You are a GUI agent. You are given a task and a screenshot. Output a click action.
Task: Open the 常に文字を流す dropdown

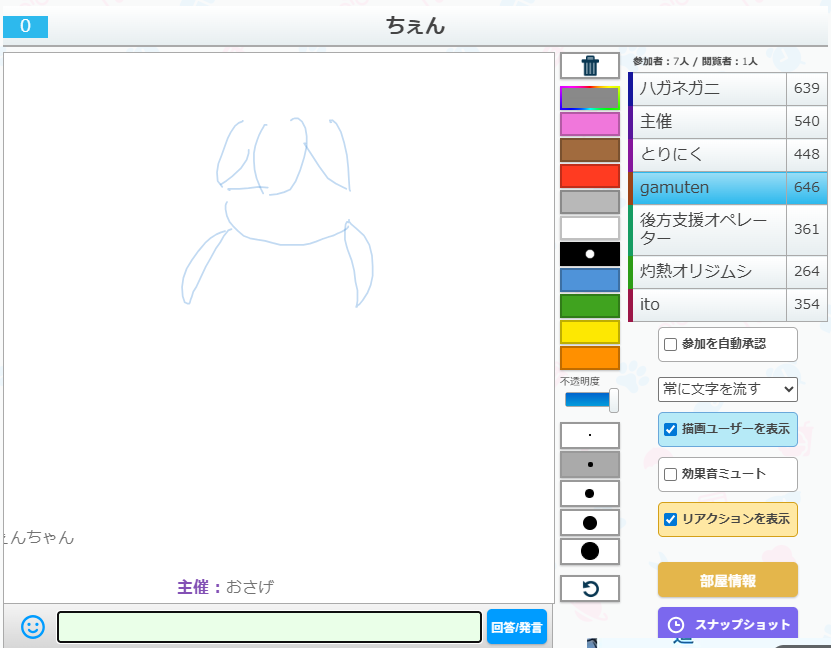tap(727, 389)
